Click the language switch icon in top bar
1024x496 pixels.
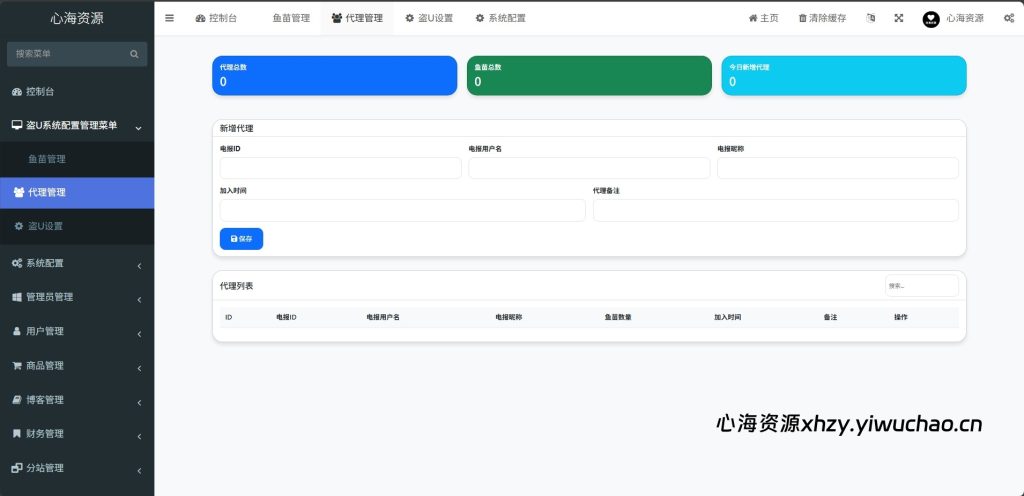(871, 18)
